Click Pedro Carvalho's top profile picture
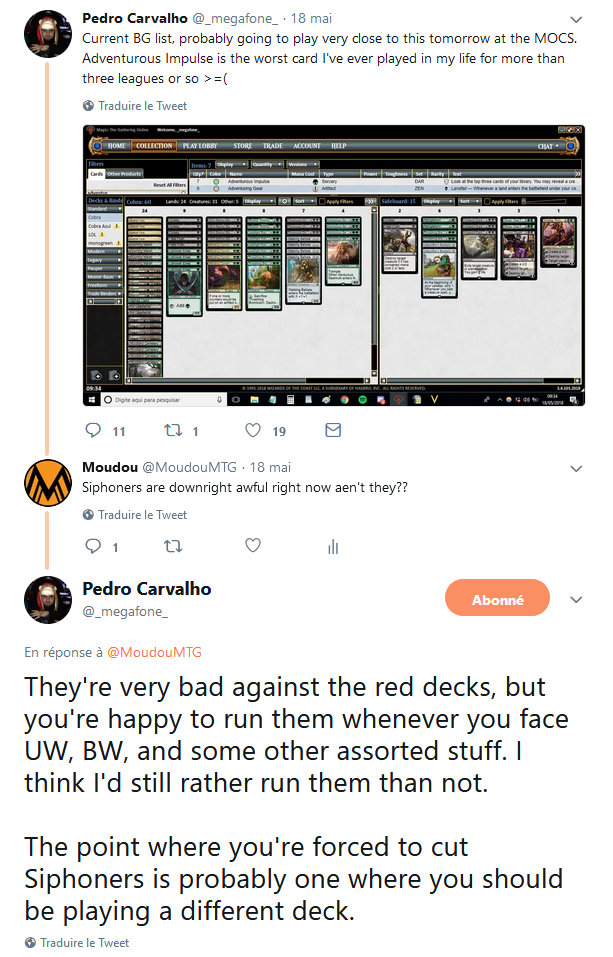The width and height of the screenshot is (613, 957). (48, 34)
